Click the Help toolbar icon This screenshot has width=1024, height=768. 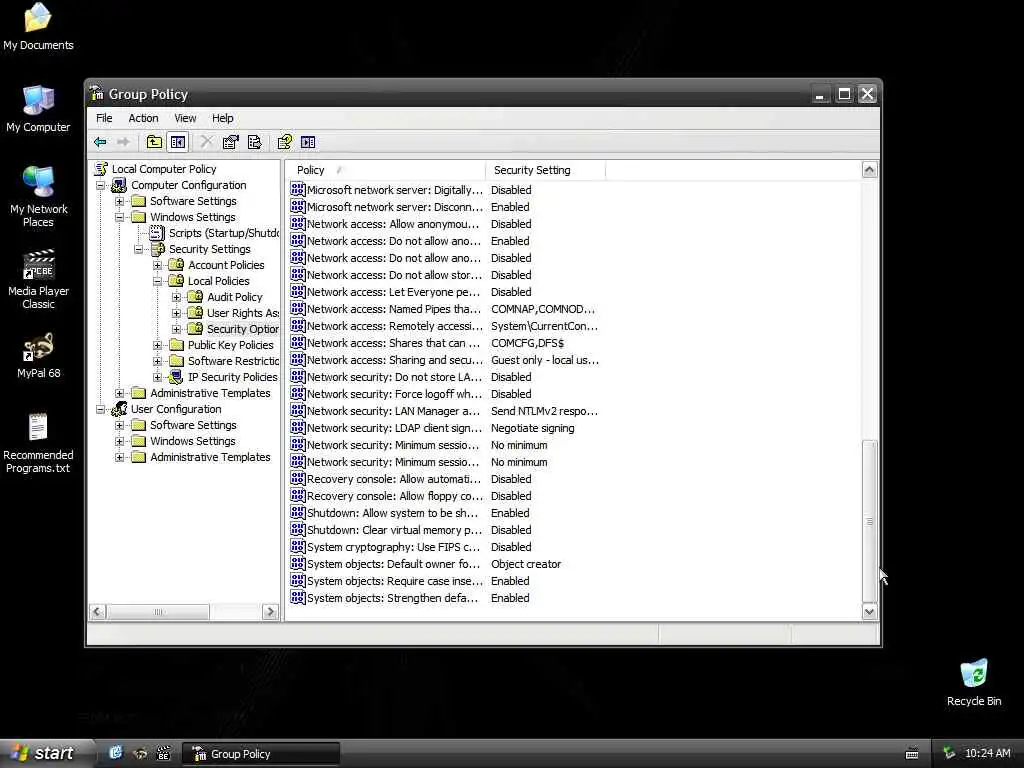tap(285, 142)
